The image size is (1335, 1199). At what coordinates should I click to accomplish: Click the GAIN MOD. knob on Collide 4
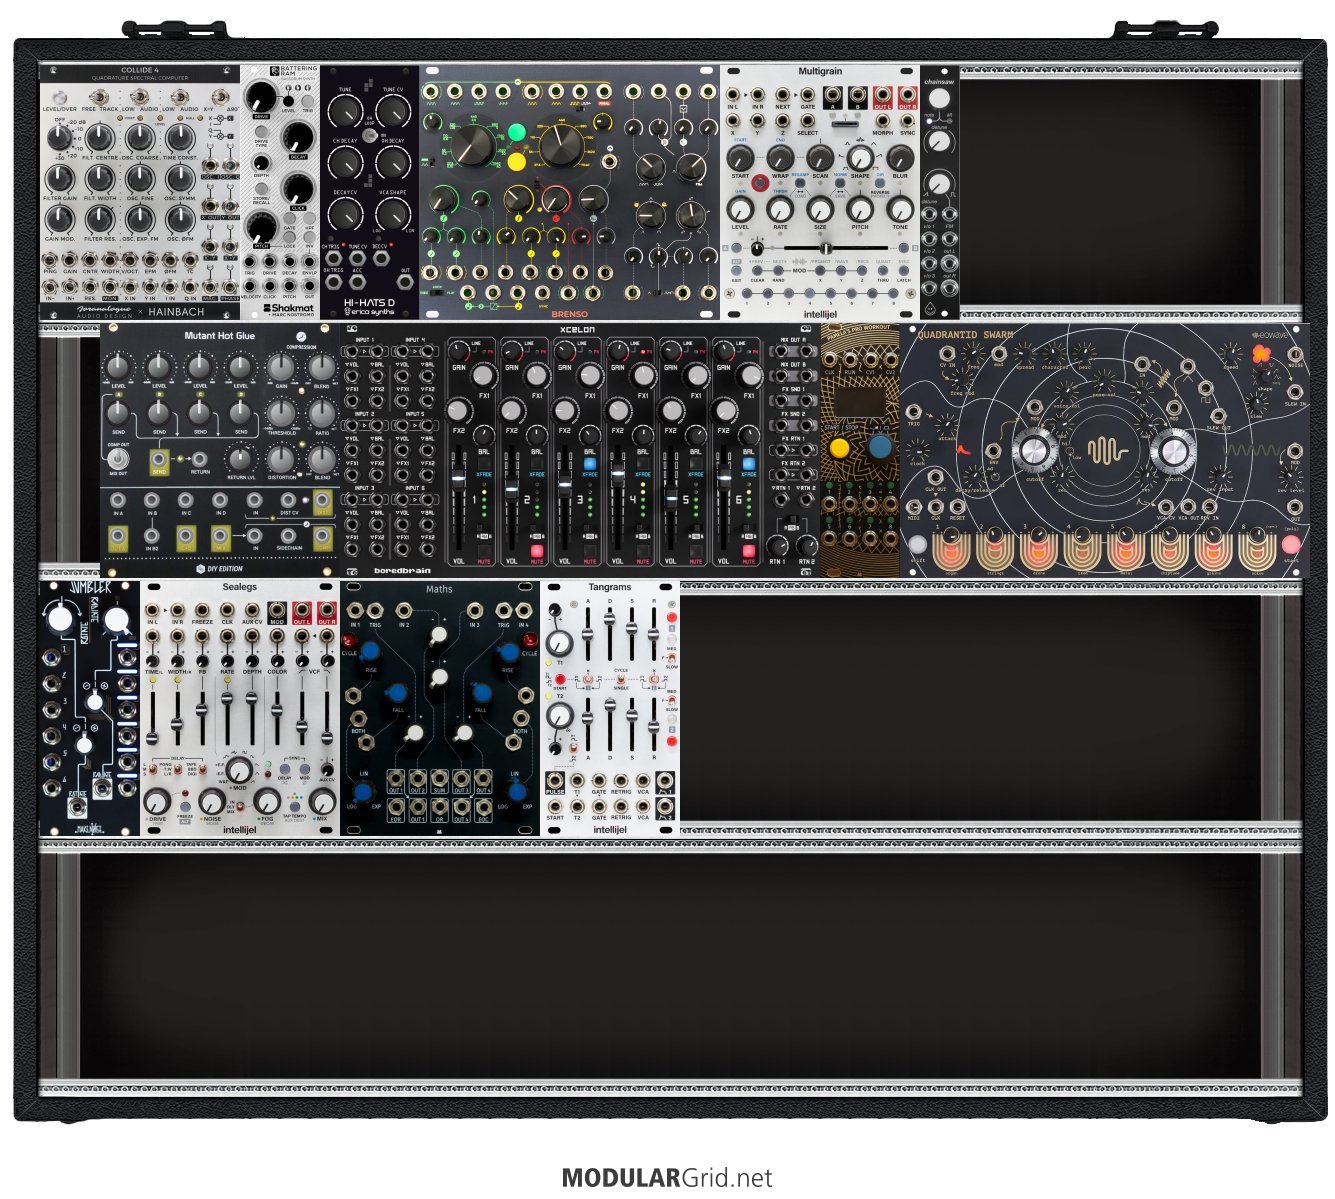click(x=60, y=220)
